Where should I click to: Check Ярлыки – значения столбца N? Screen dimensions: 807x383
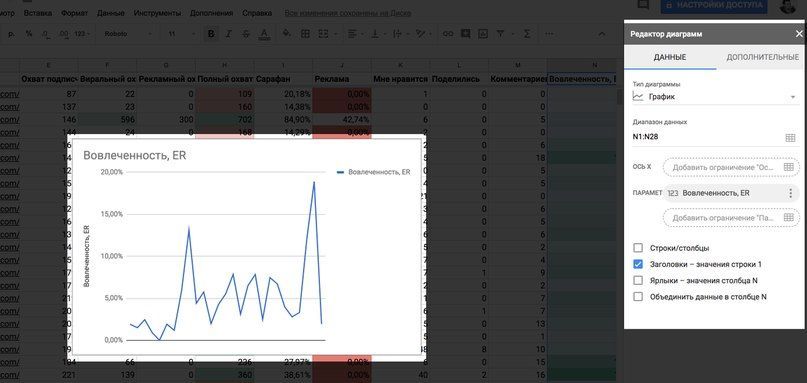[x=638, y=281]
